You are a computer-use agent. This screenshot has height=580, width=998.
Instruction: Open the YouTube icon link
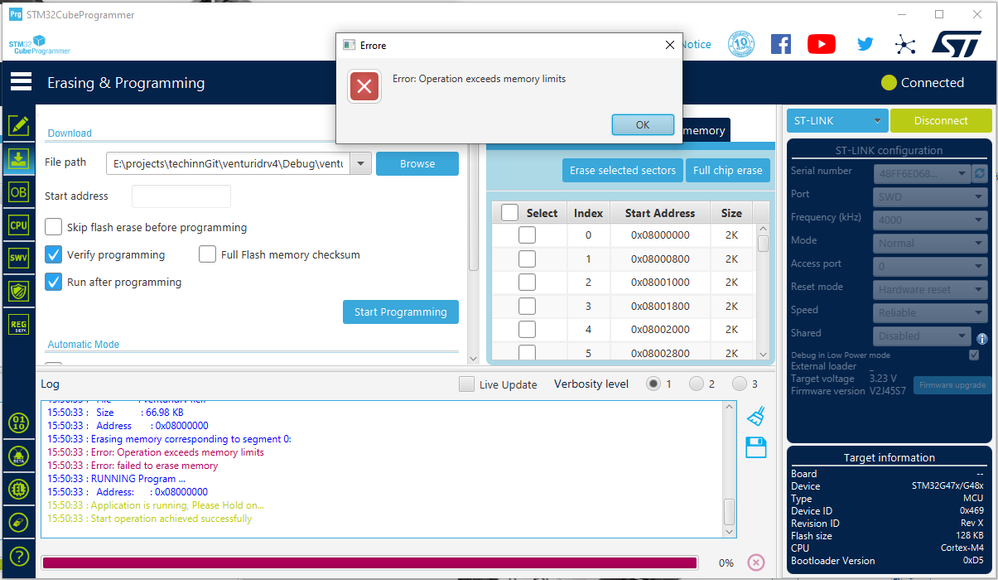coord(822,44)
